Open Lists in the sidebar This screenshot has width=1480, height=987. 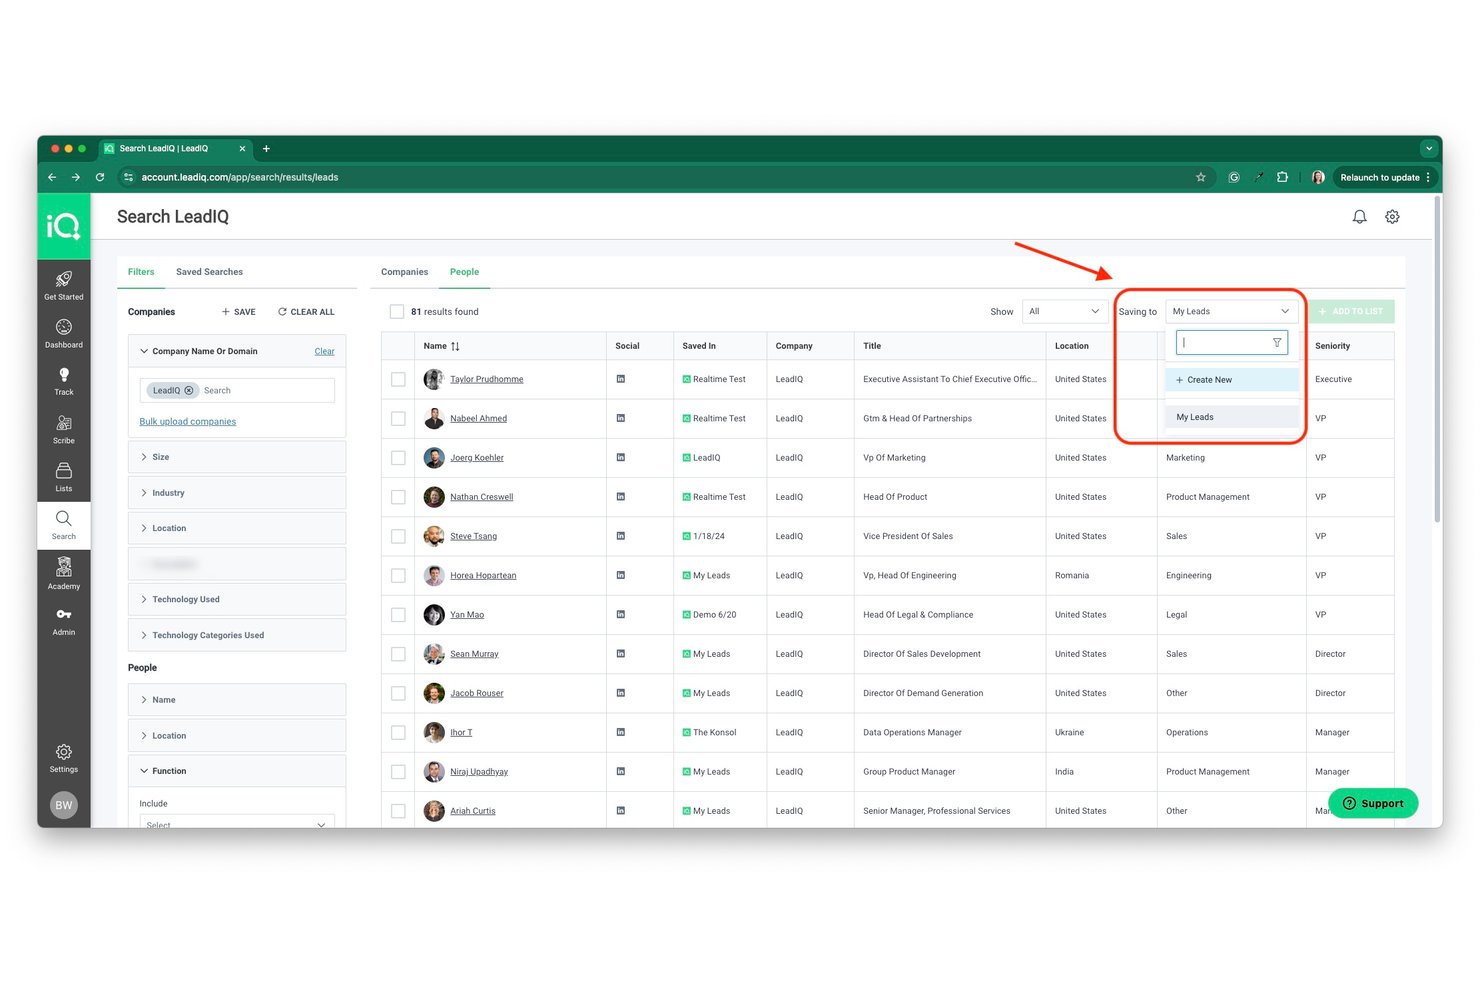(x=63, y=477)
